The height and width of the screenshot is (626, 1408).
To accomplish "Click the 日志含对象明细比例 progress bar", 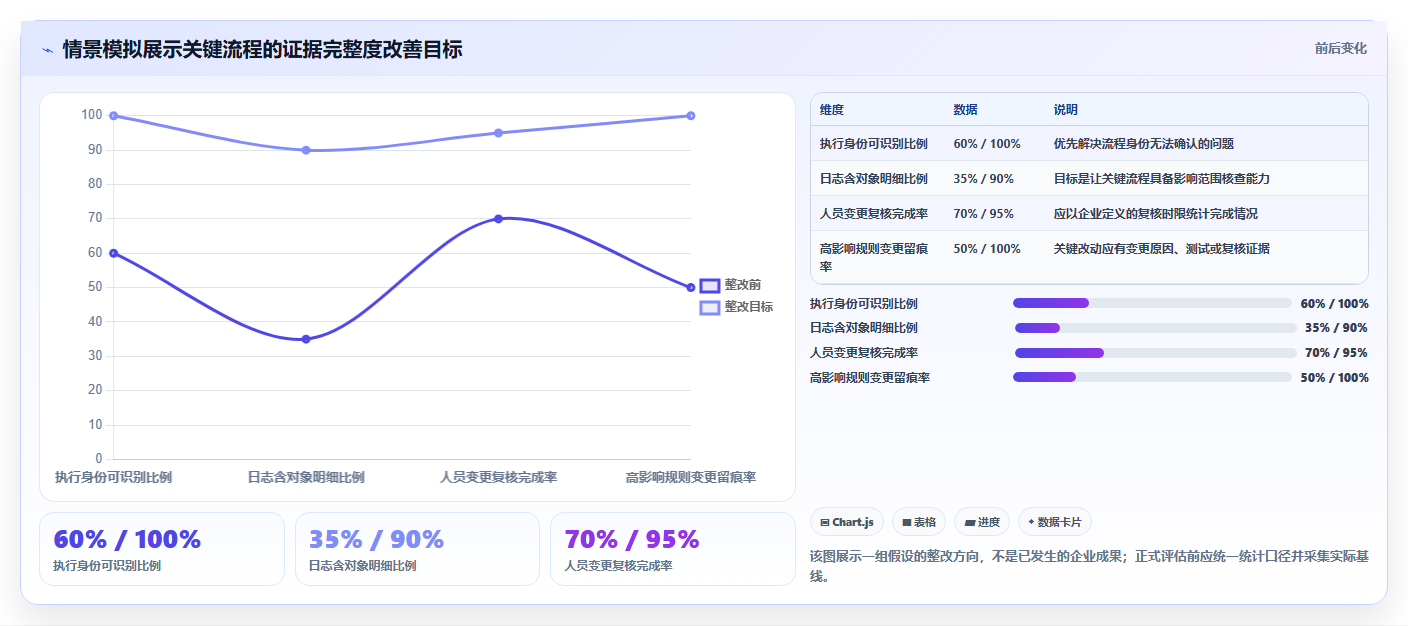I will point(1155,327).
